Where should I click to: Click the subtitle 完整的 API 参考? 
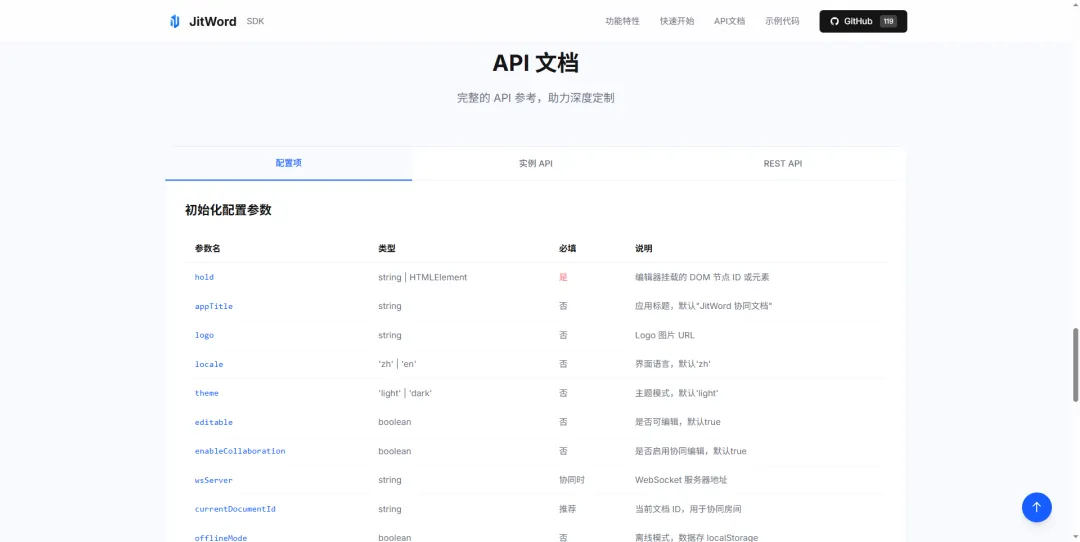(536, 98)
